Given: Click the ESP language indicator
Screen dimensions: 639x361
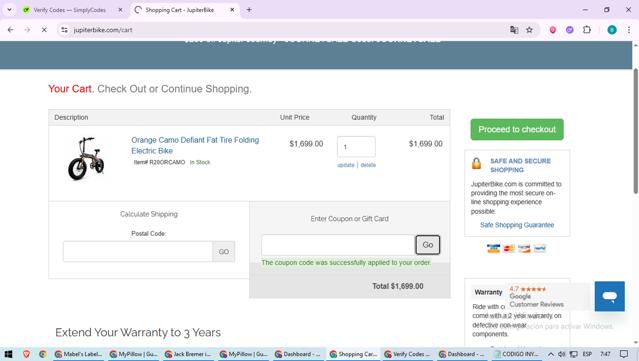Looking at the screenshot, I should coord(587,354).
